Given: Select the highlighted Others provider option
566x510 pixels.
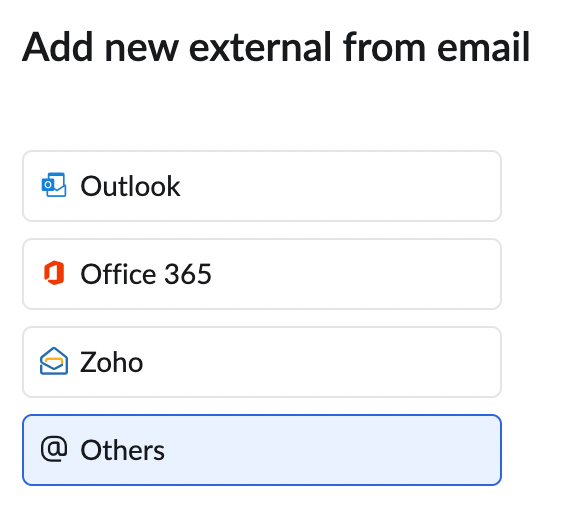Looking at the screenshot, I should point(262,450).
